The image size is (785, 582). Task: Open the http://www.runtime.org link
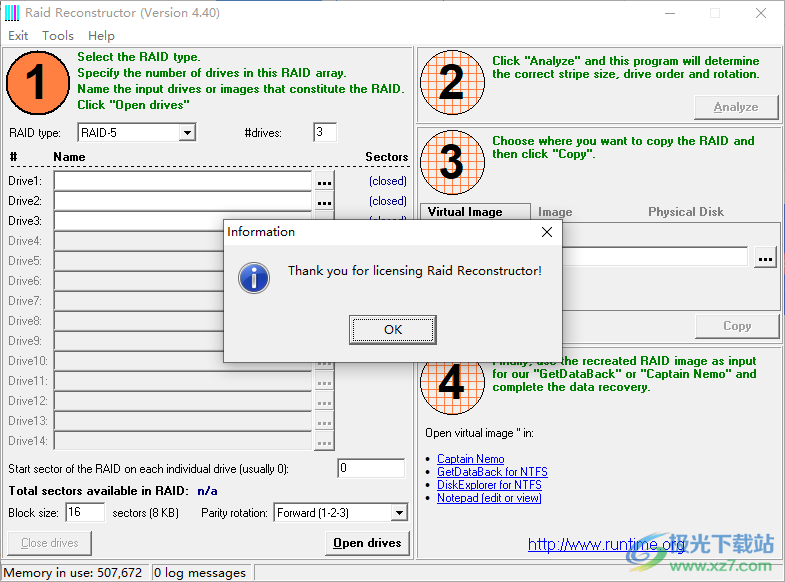click(x=606, y=544)
